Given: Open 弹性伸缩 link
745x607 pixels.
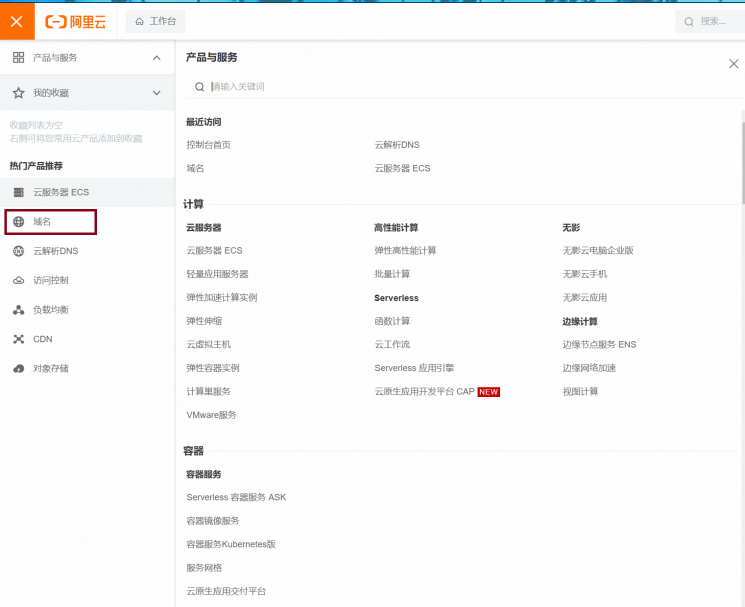Looking at the screenshot, I should pyautogui.click(x=204, y=321).
